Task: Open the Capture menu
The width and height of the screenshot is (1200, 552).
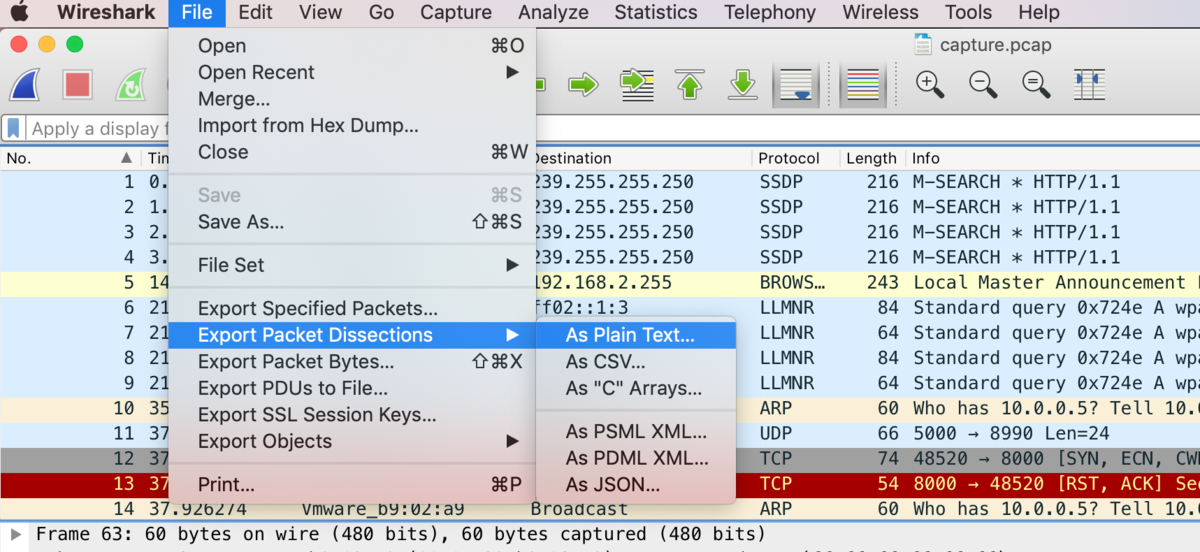Action: click(456, 13)
